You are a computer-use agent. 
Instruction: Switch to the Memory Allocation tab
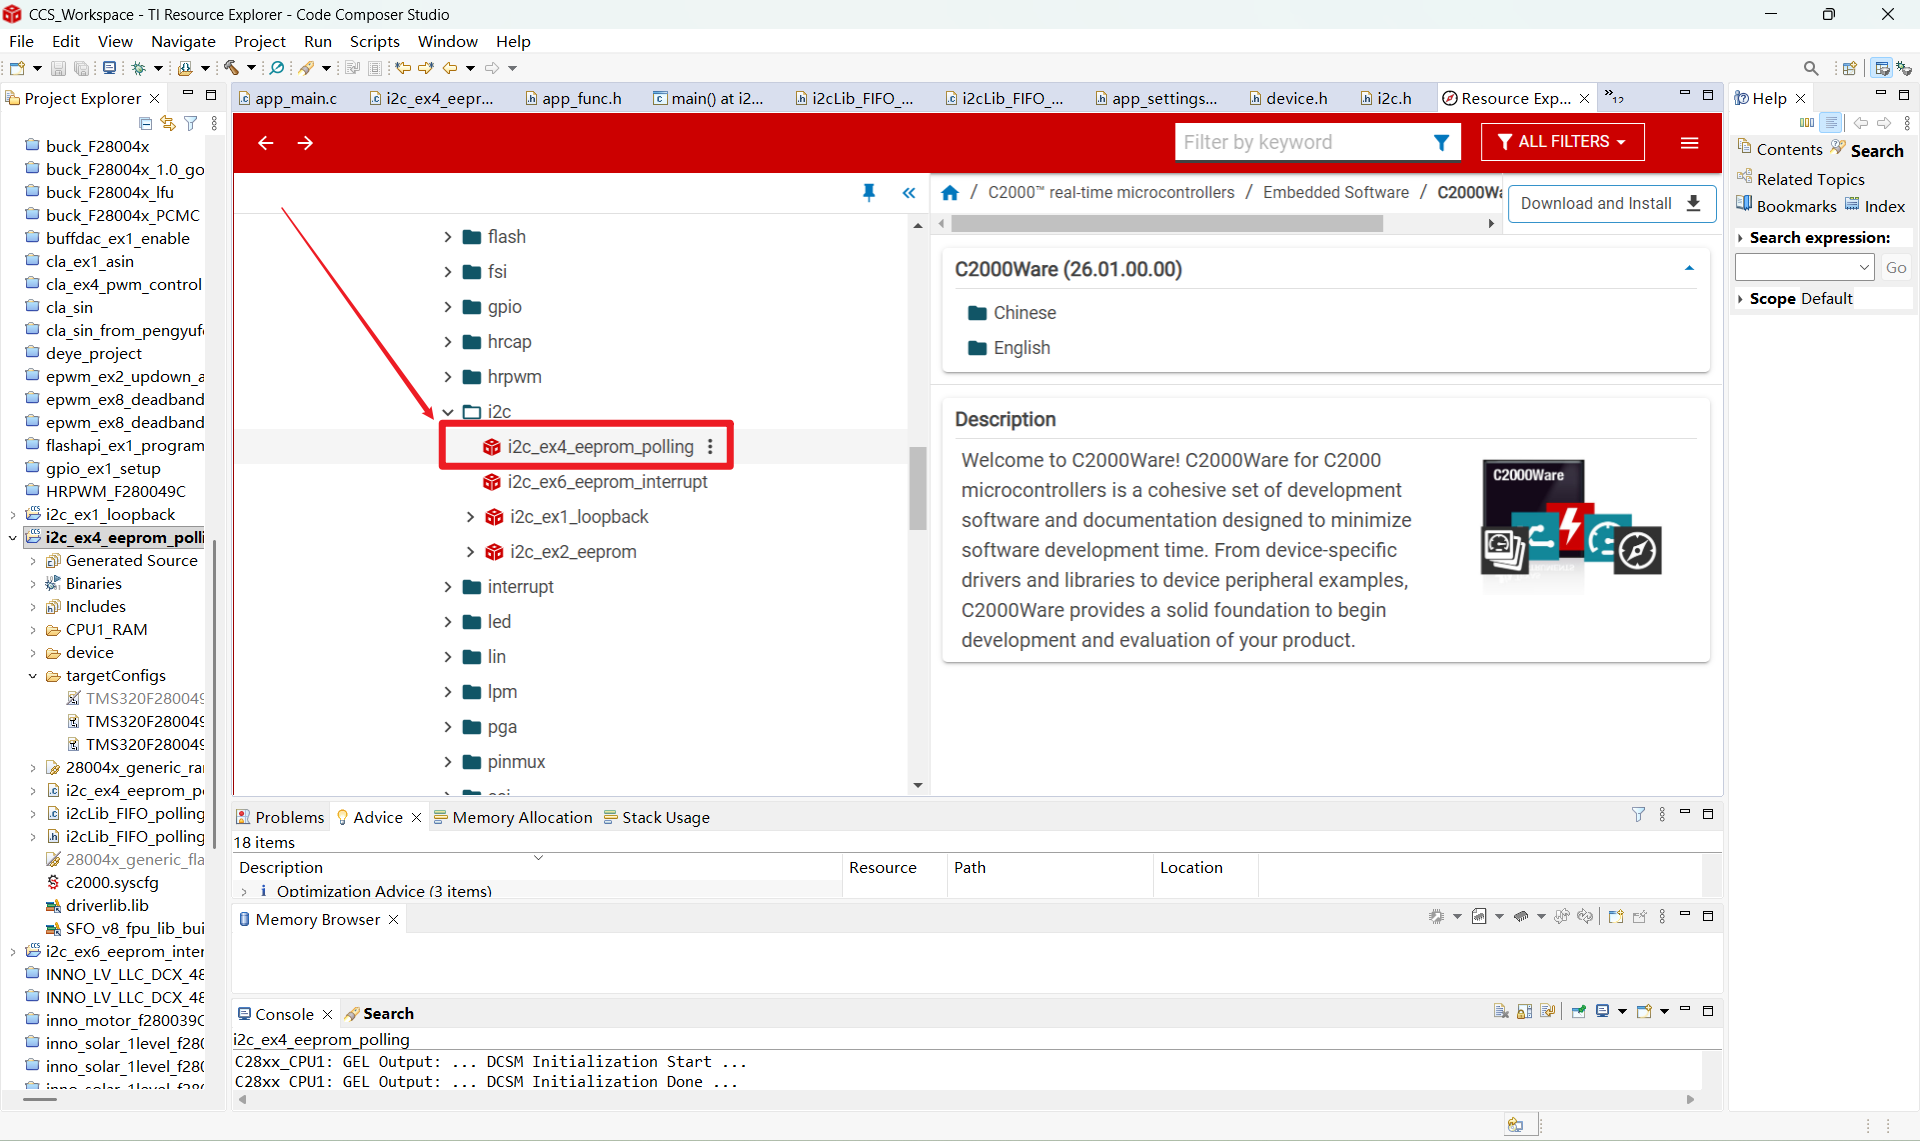(512, 817)
